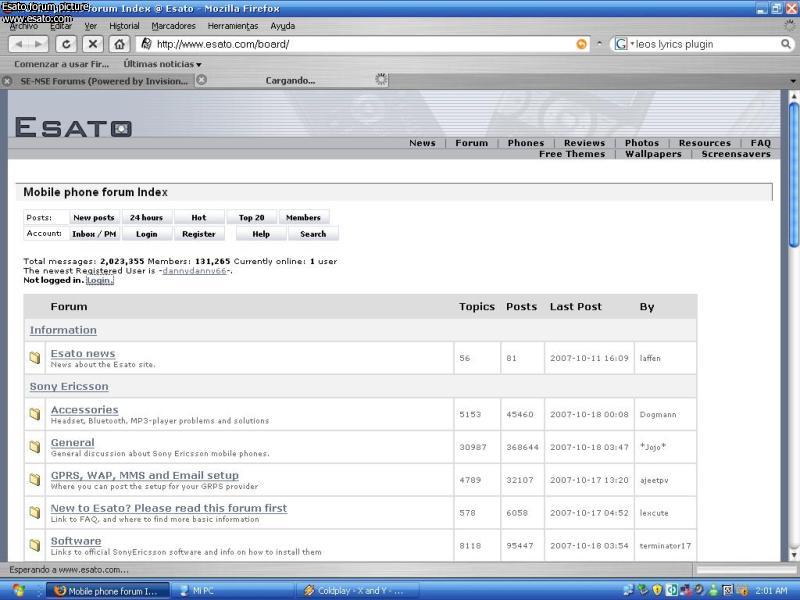Screen dimensions: 800x600
Task: Reload the current page
Action: click(66, 44)
